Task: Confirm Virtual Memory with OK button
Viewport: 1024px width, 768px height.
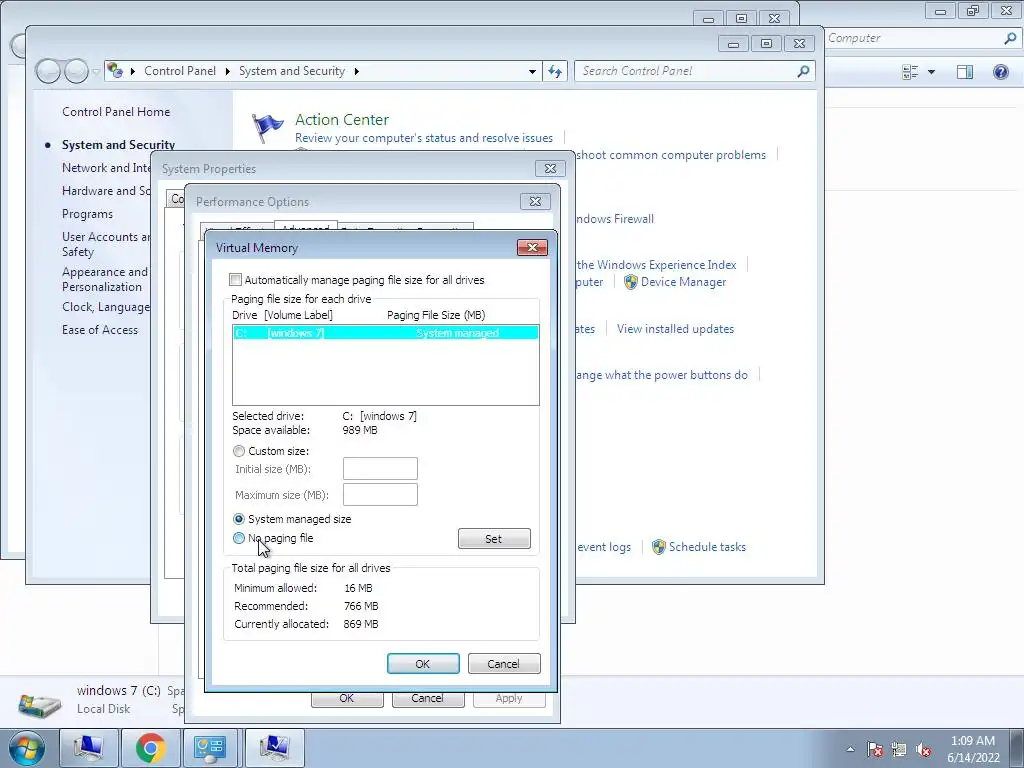Action: click(x=423, y=664)
